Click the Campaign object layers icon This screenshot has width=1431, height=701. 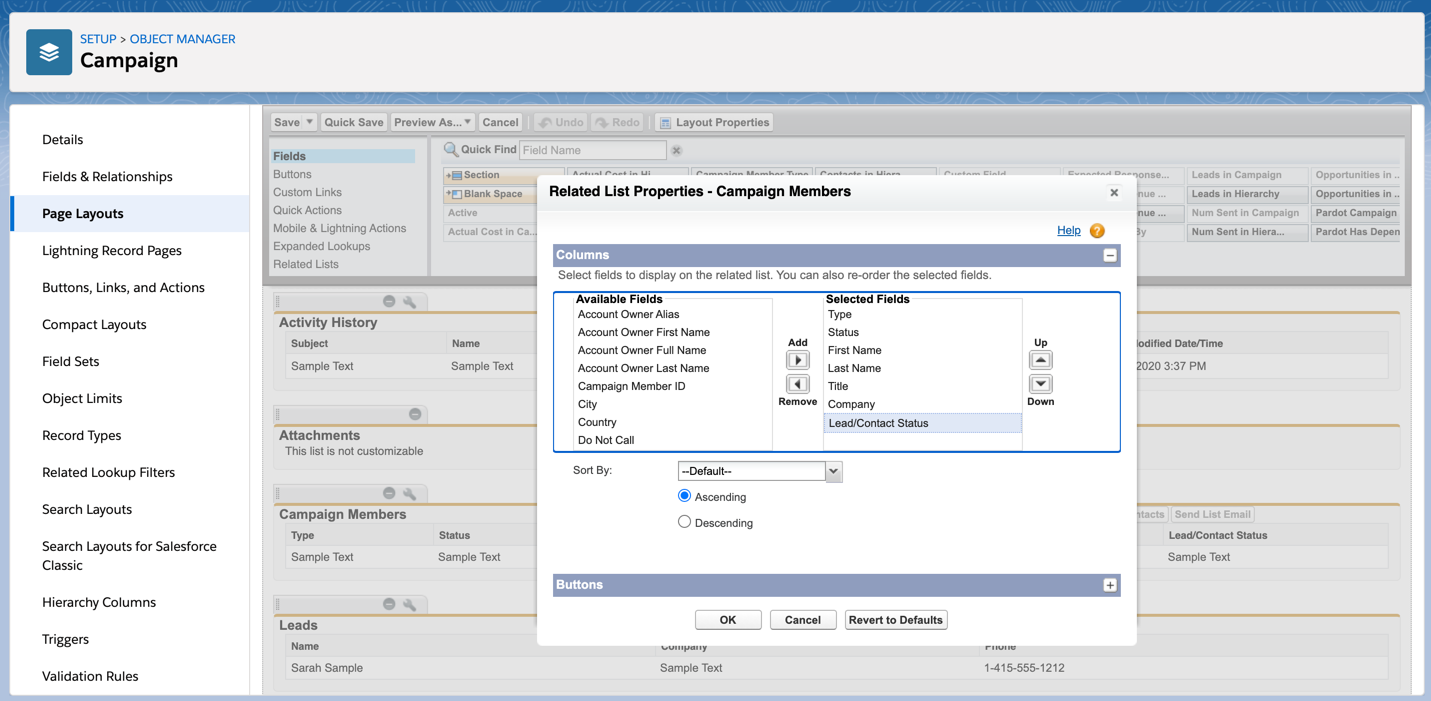point(49,53)
